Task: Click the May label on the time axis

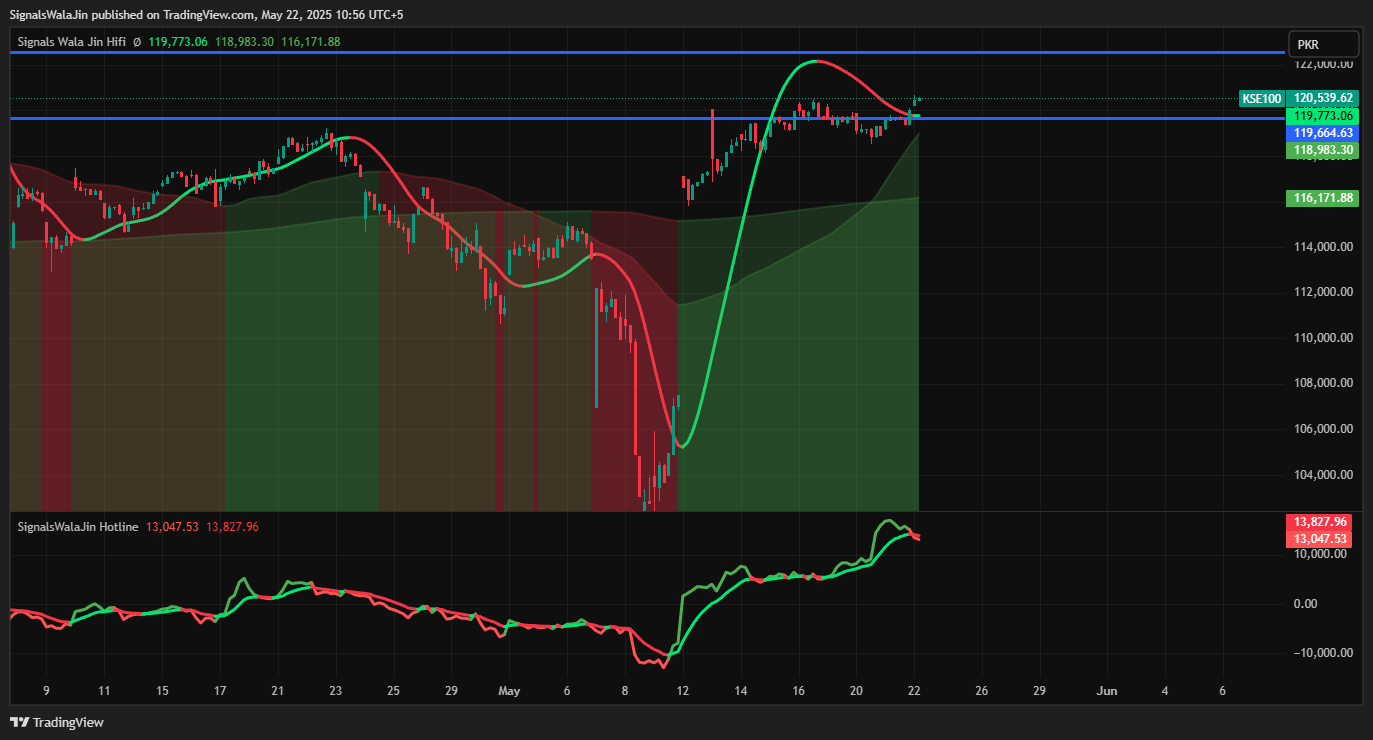Action: pyautogui.click(x=510, y=691)
